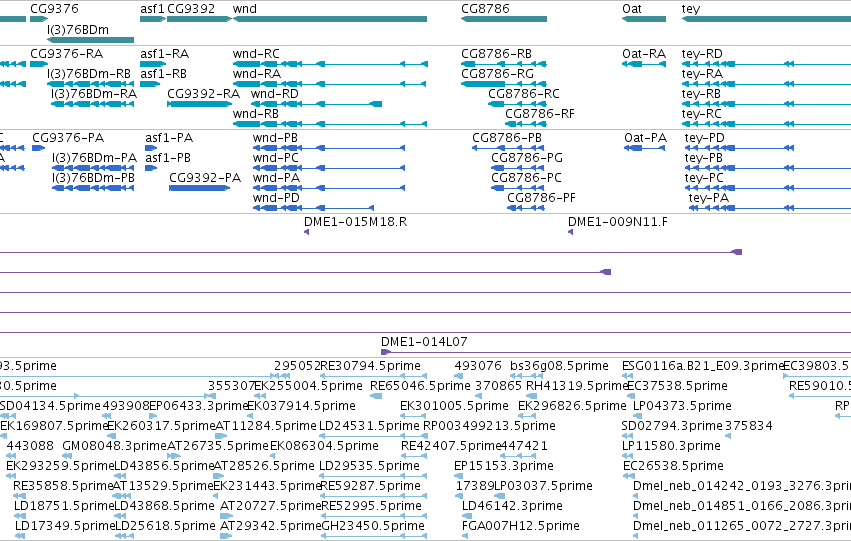Select transcript tey-RD
The width and height of the screenshot is (851, 541).
point(702,54)
